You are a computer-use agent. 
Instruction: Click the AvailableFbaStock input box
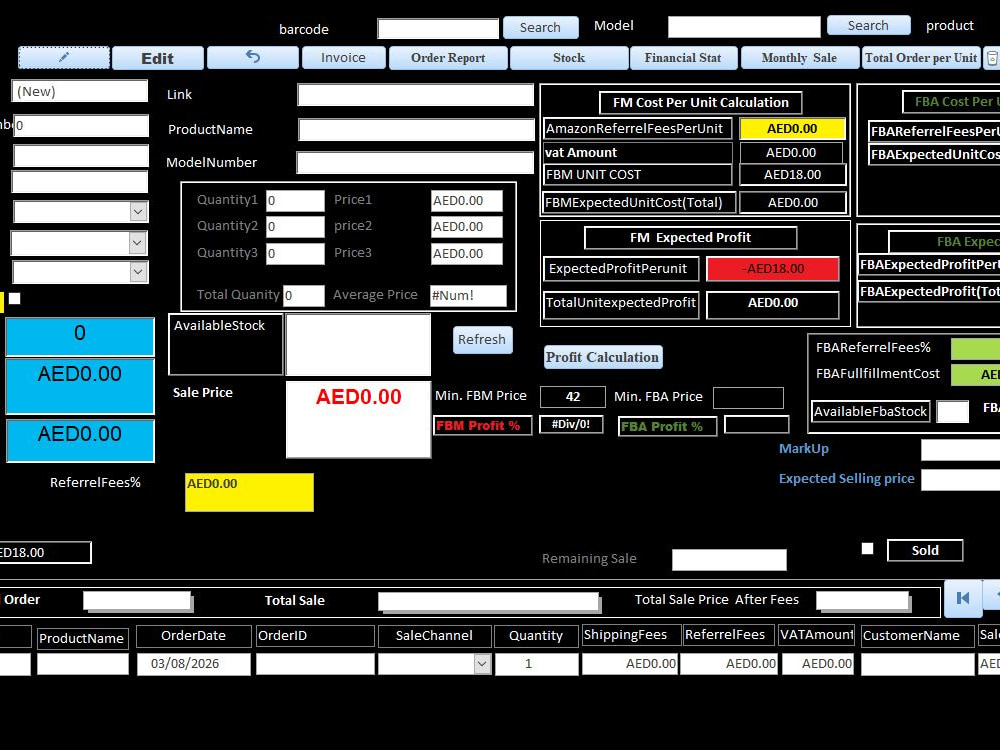point(953,411)
